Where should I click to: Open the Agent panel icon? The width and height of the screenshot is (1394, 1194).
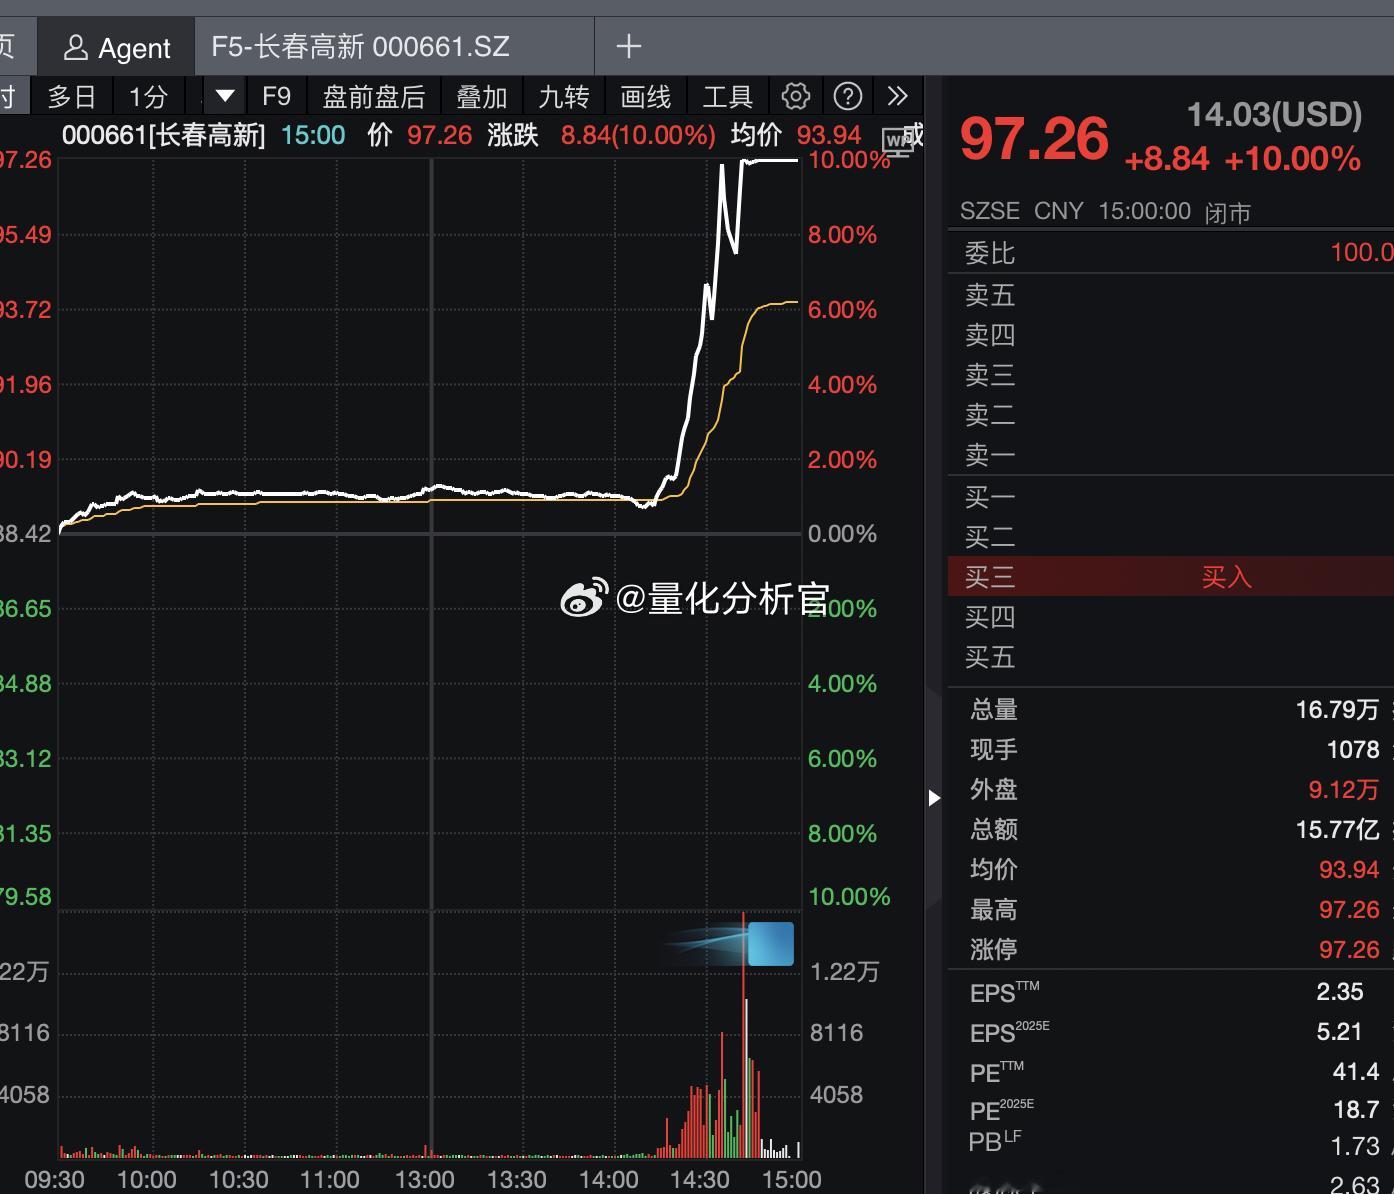click(115, 46)
